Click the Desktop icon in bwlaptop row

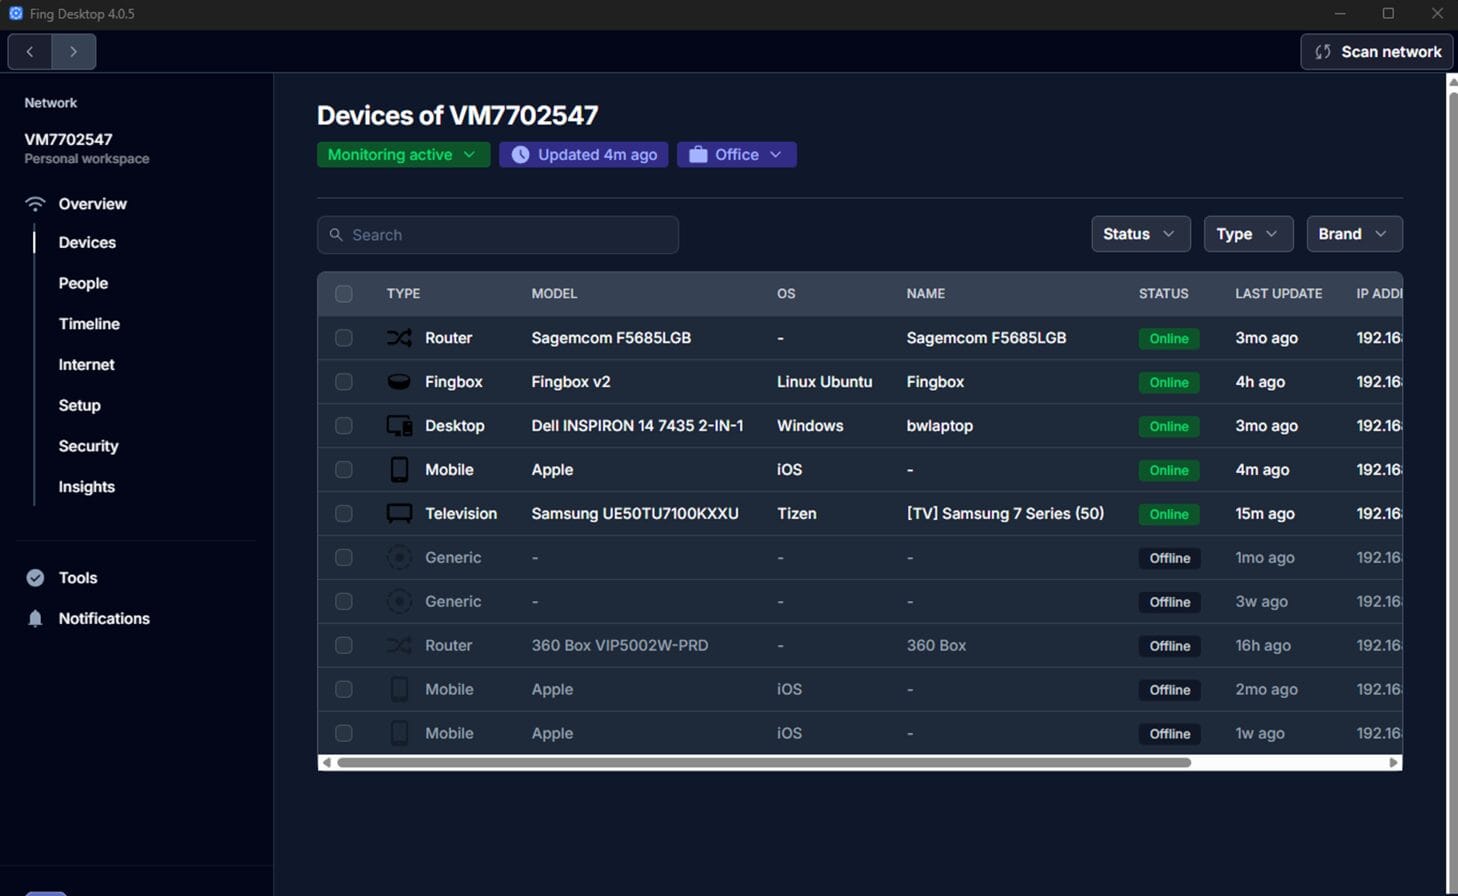(x=399, y=426)
